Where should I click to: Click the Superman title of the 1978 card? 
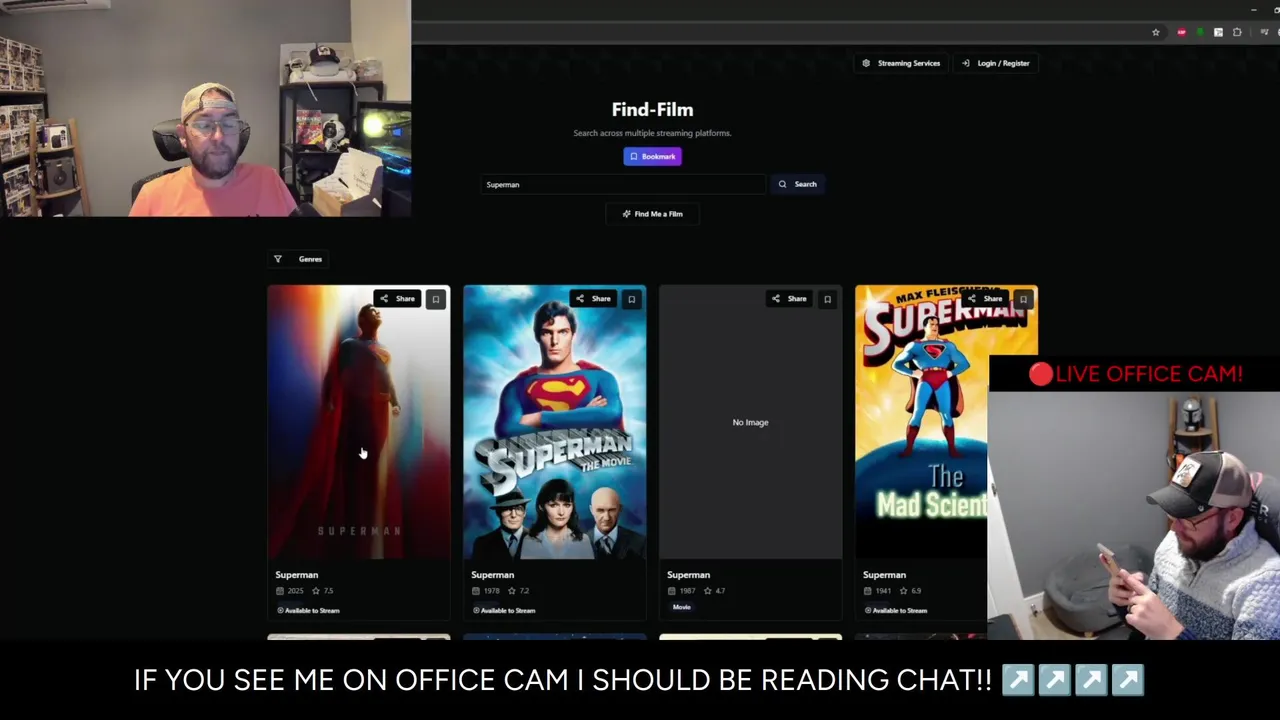click(x=493, y=575)
